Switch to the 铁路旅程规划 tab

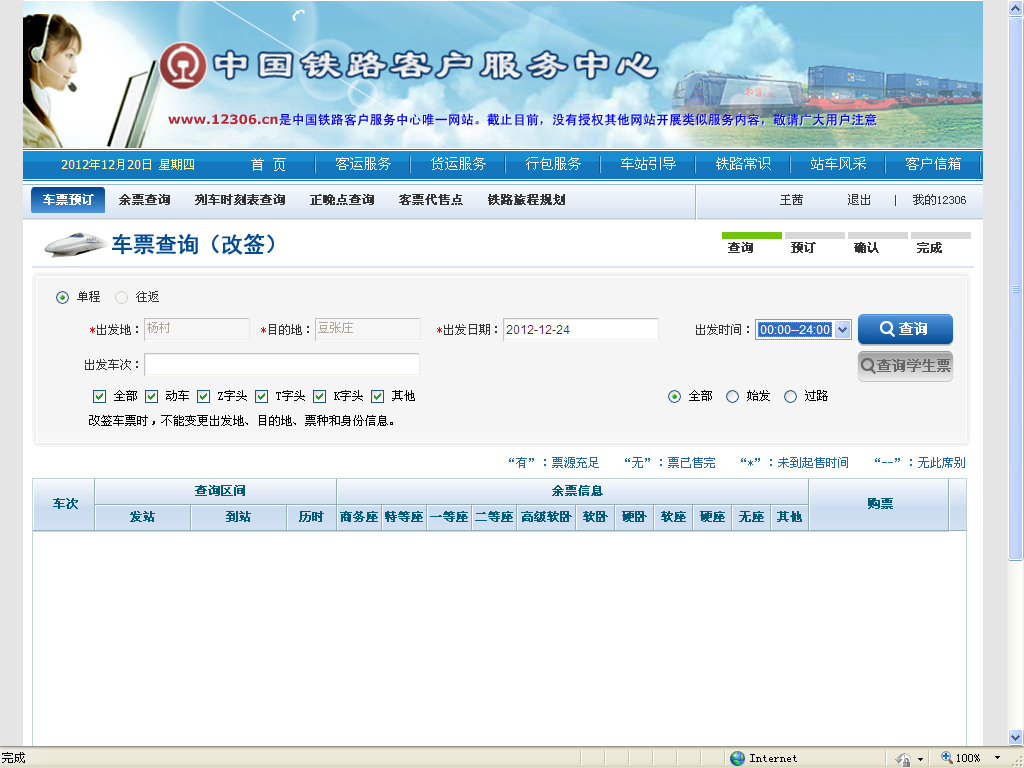click(x=526, y=200)
